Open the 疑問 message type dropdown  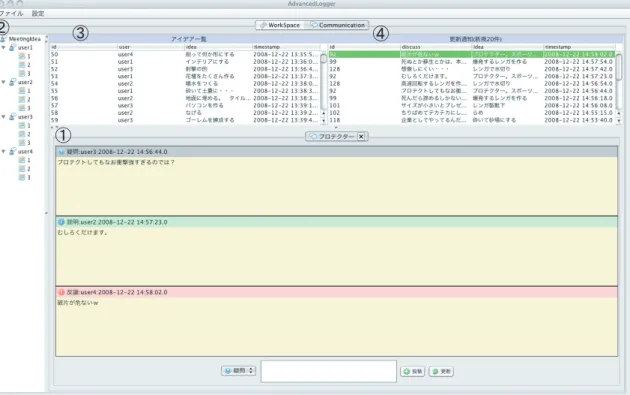pos(239,370)
